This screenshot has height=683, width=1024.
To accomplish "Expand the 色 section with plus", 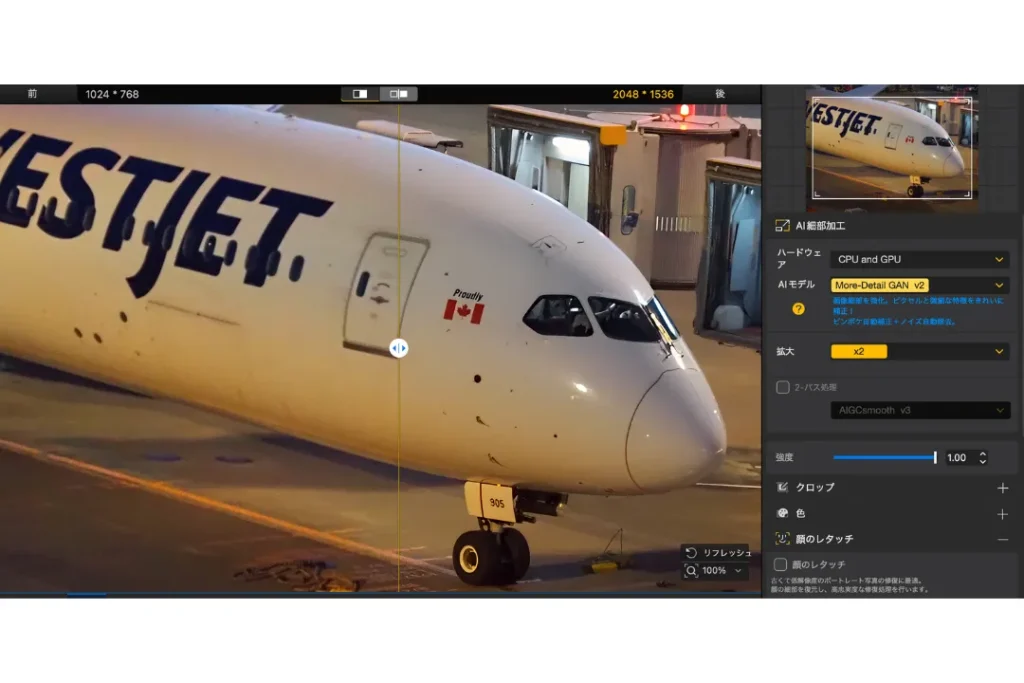I will pyautogui.click(x=1002, y=515).
